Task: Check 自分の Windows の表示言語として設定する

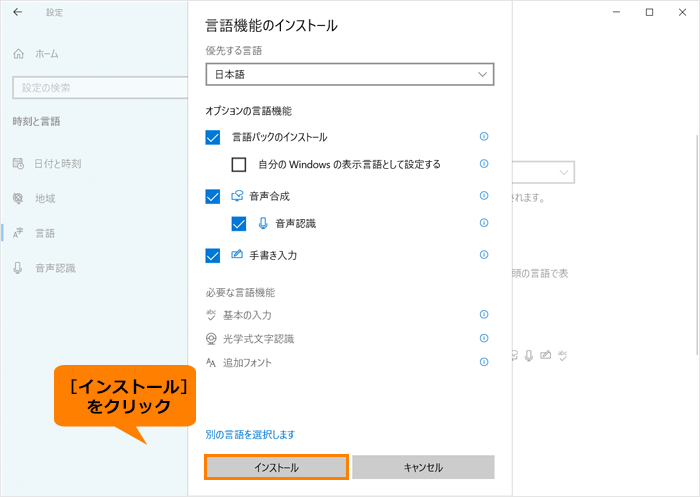Action: [239, 164]
